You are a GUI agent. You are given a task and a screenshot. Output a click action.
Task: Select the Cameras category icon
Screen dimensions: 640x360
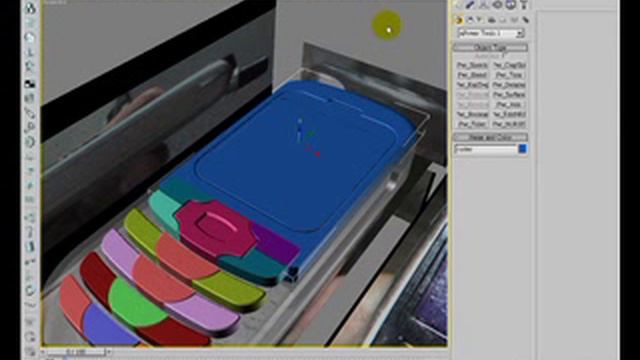click(492, 20)
